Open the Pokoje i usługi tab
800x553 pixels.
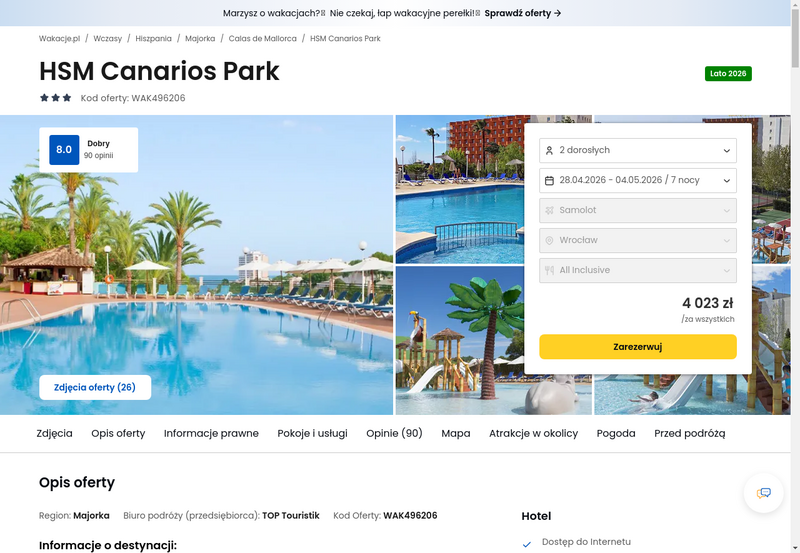tap(312, 433)
